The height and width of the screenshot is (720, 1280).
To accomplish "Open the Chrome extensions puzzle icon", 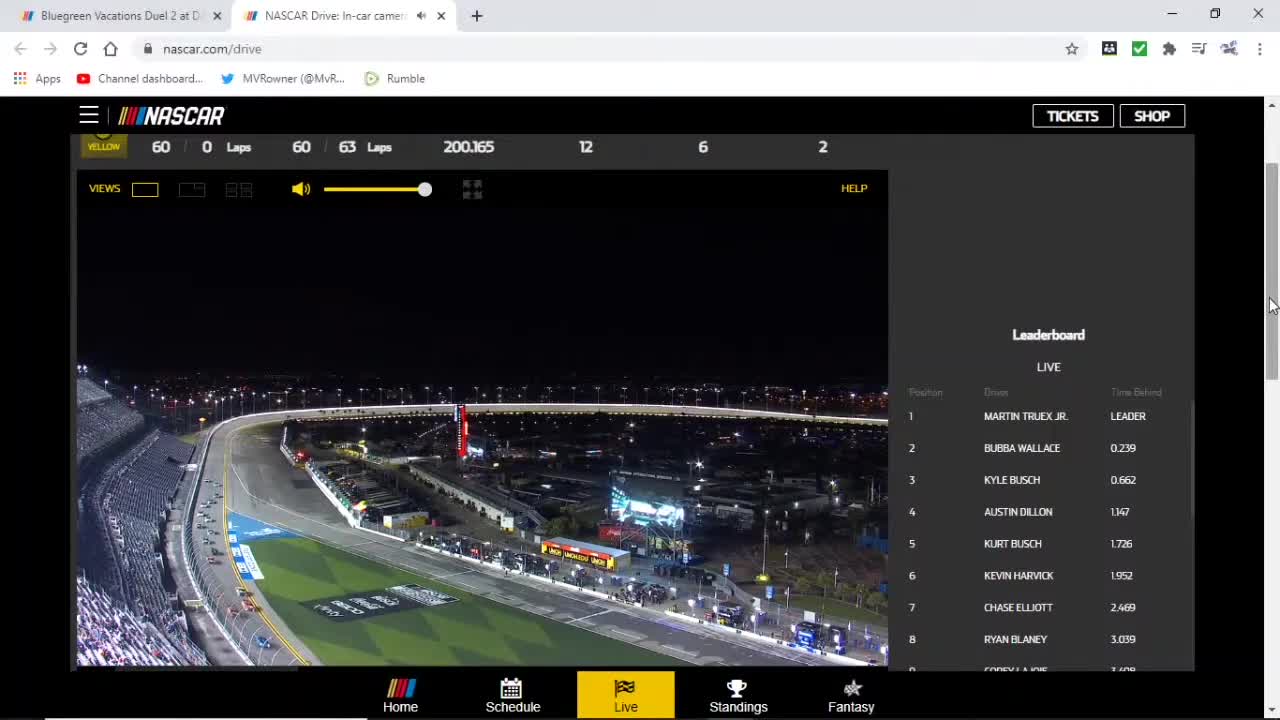I will [x=1169, y=49].
